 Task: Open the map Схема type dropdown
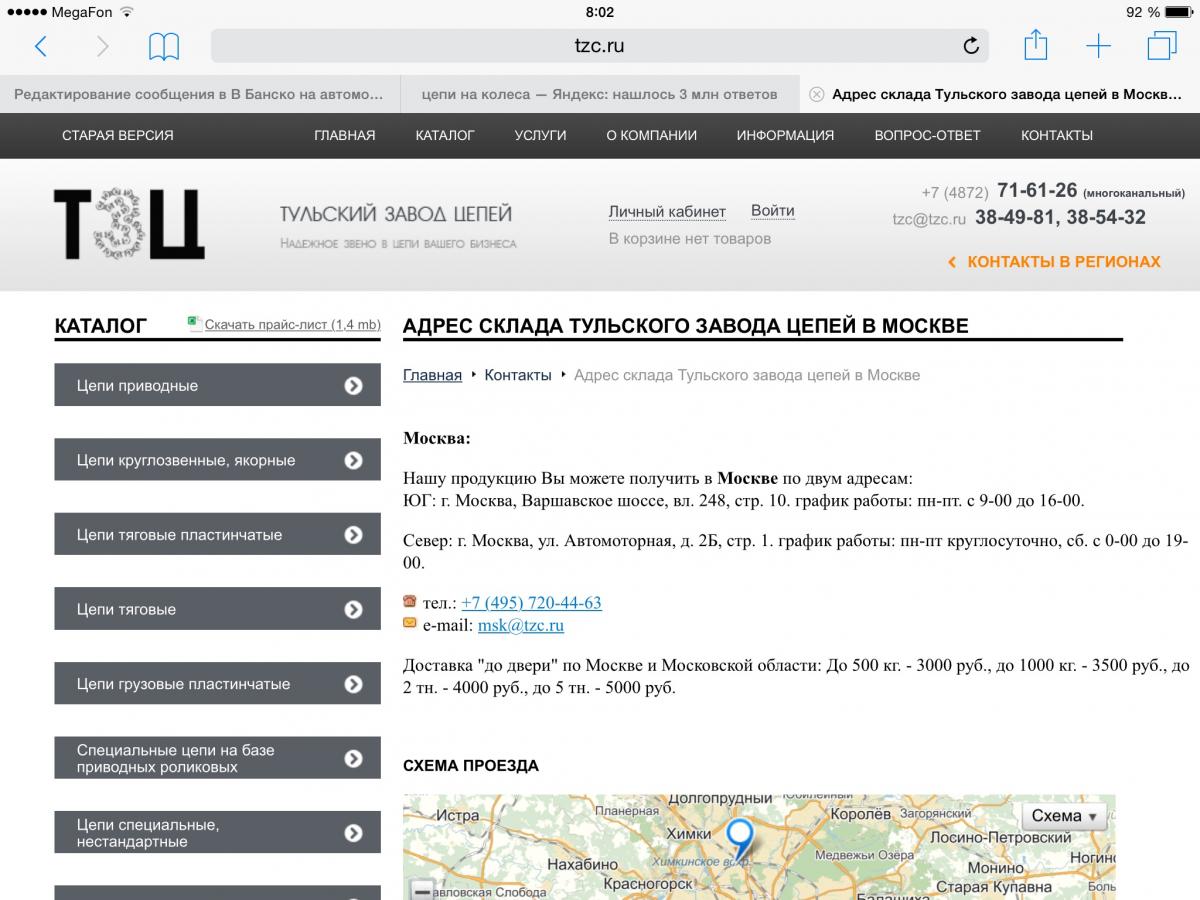click(x=1064, y=816)
